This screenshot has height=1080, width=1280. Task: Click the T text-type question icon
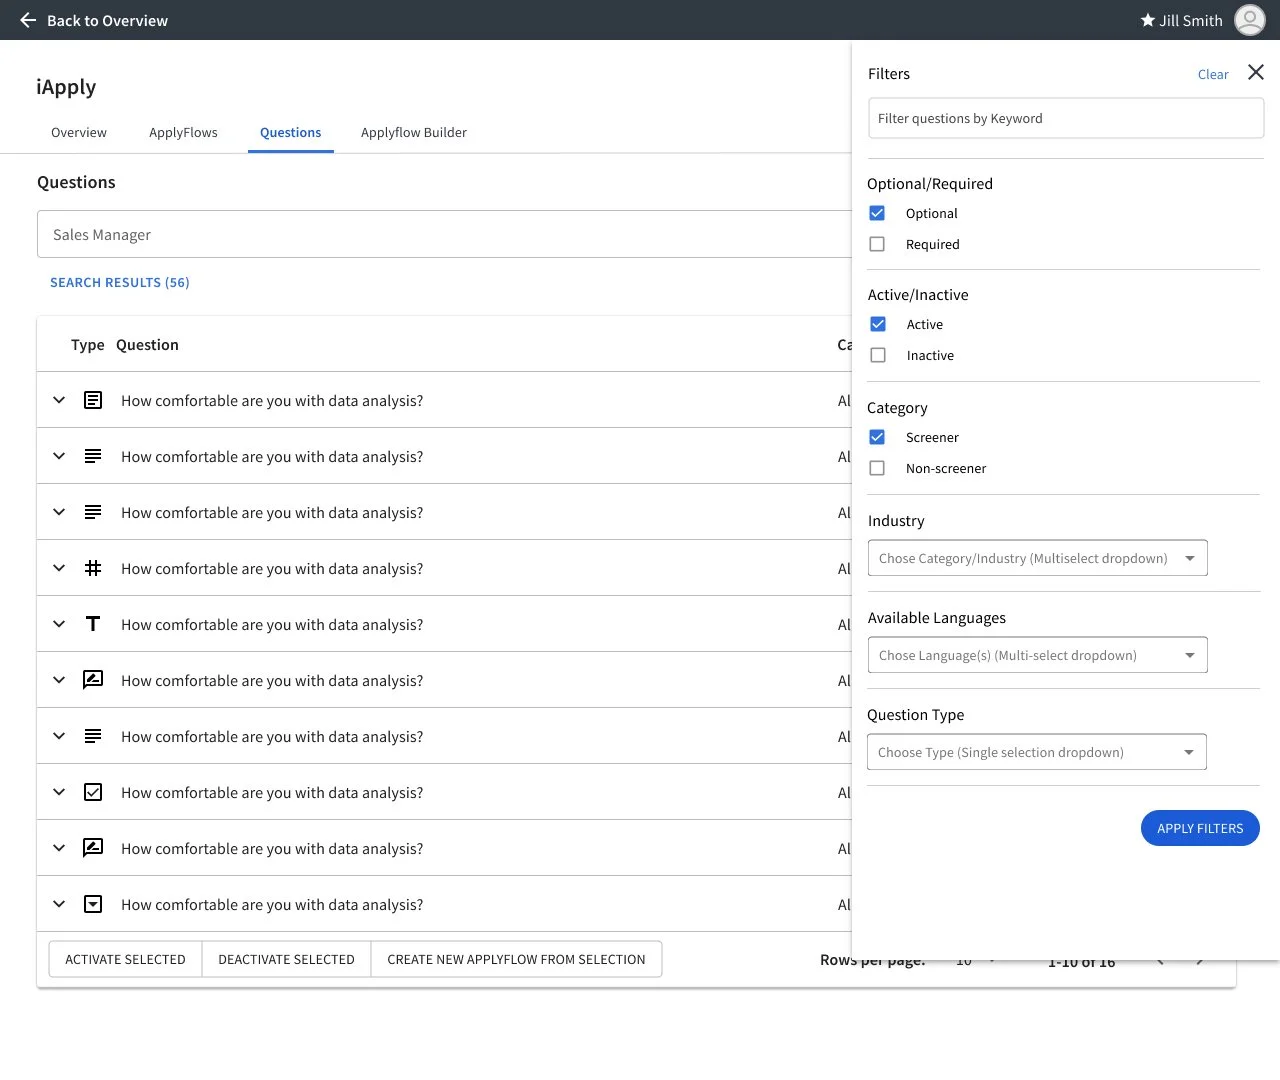93,624
